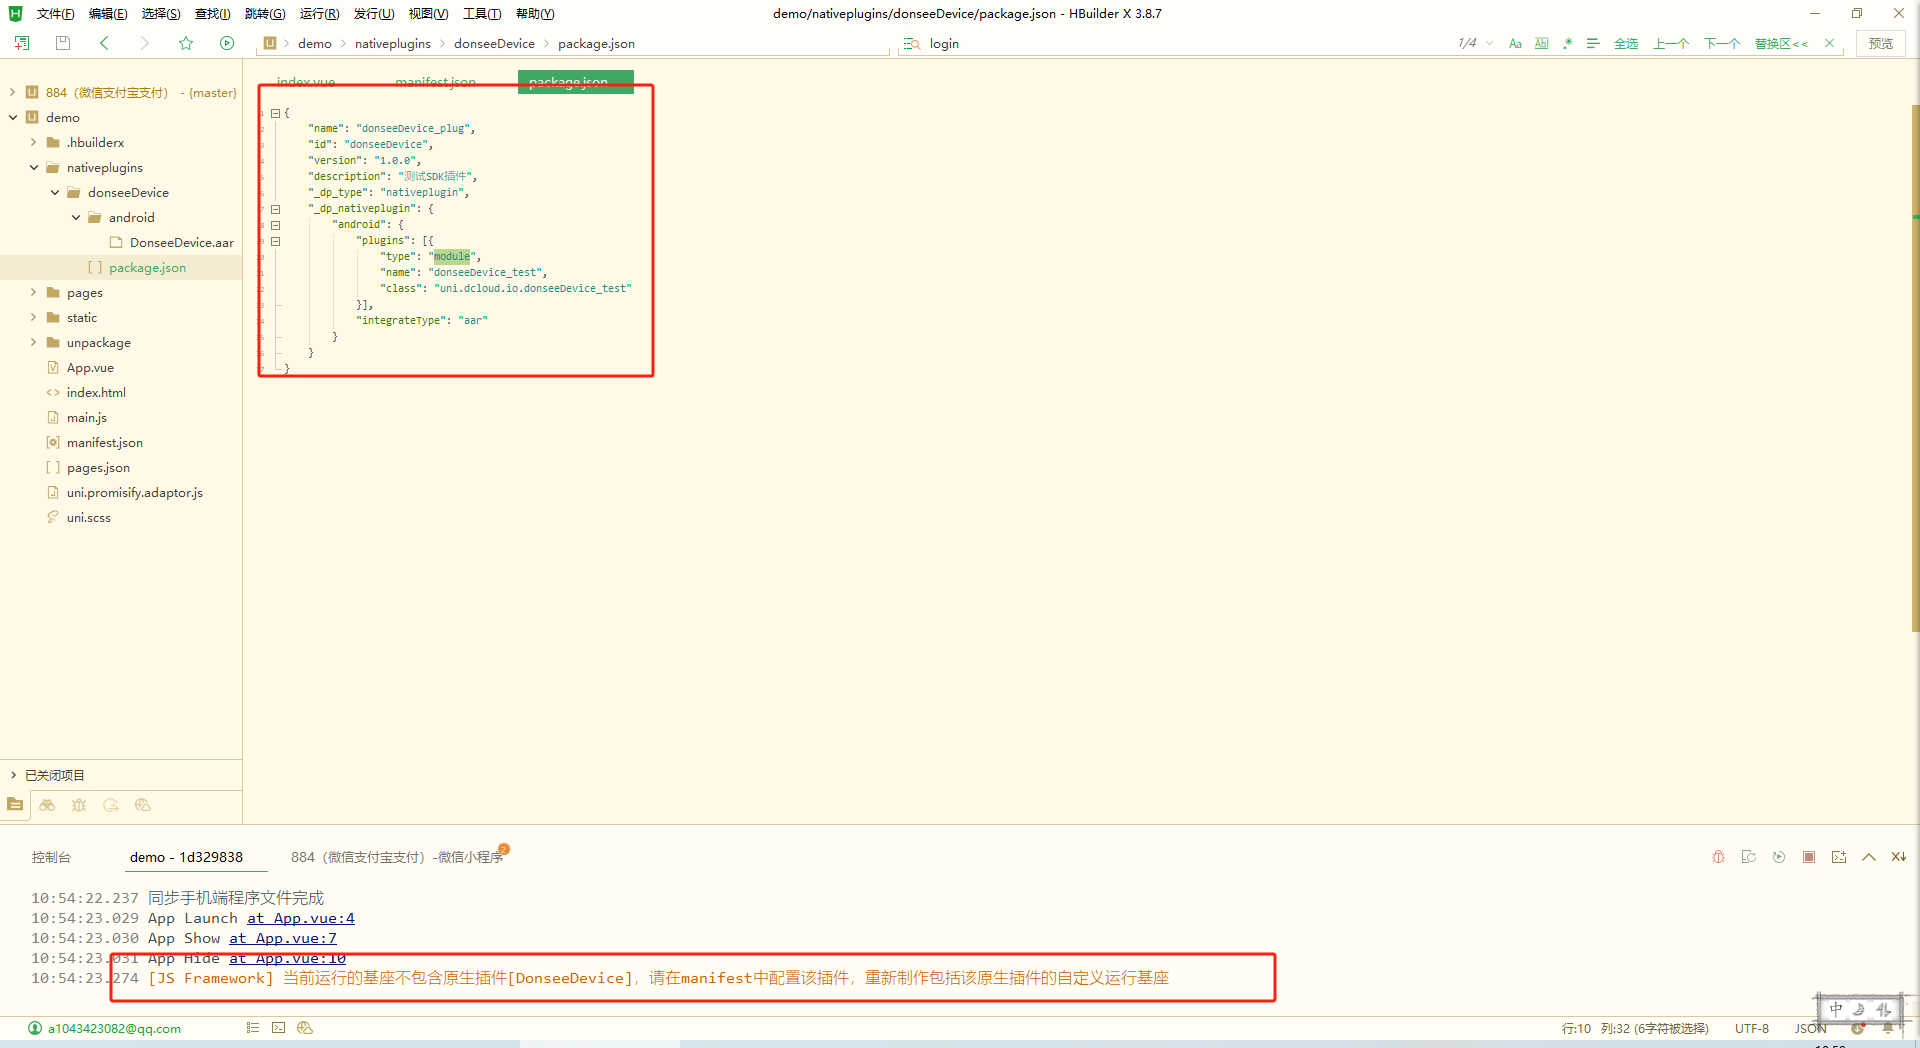Open the App.vue:4 console link
This screenshot has height=1048, width=1920.
pyautogui.click(x=301, y=918)
